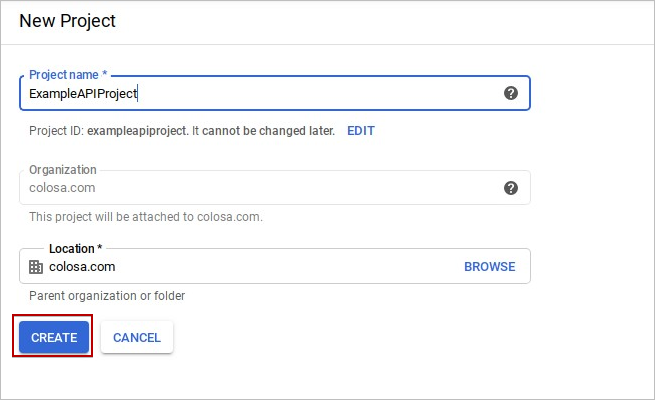
Task: Click the organization building icon in Location
Action: point(37,267)
